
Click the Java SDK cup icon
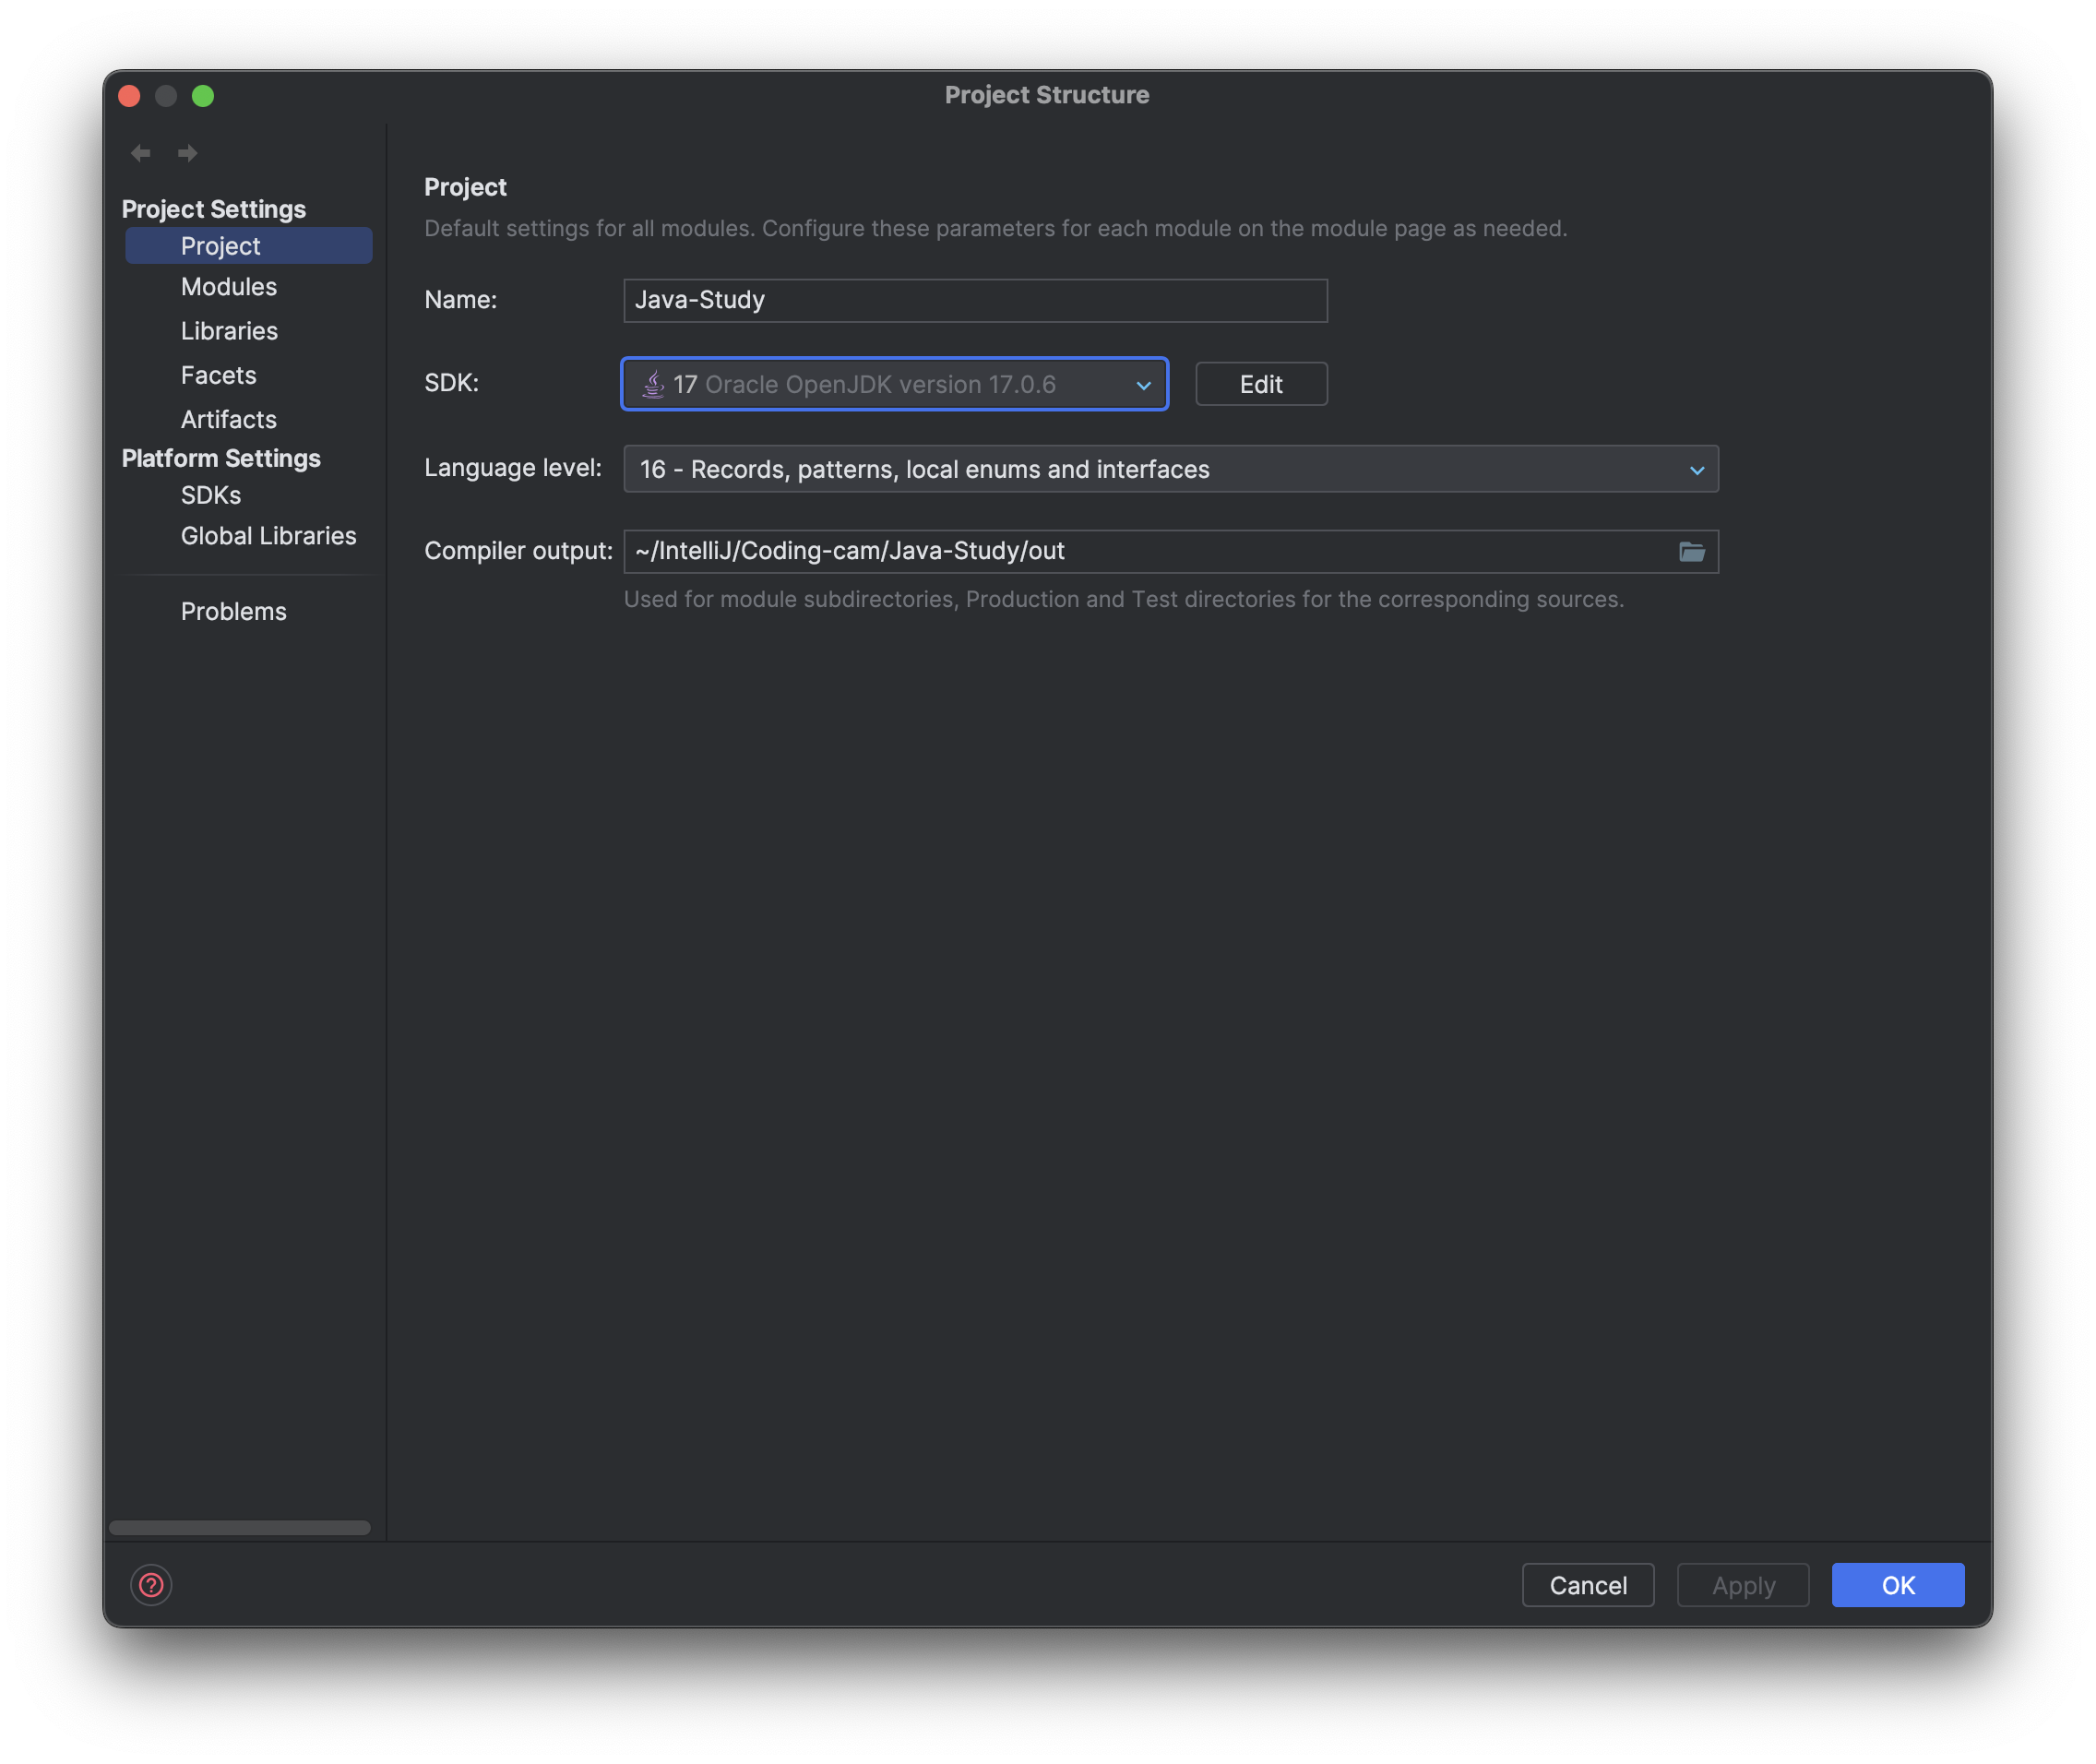coord(653,384)
